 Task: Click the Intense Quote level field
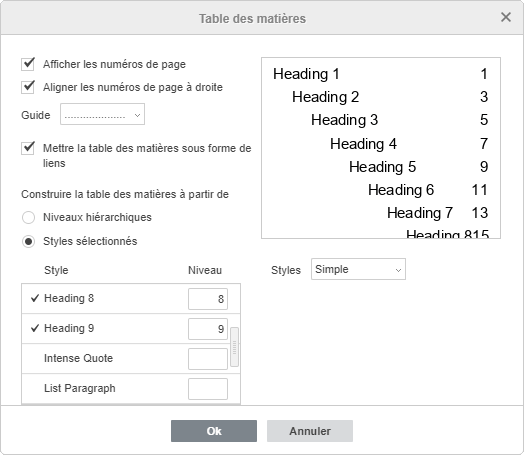pyautogui.click(x=208, y=359)
